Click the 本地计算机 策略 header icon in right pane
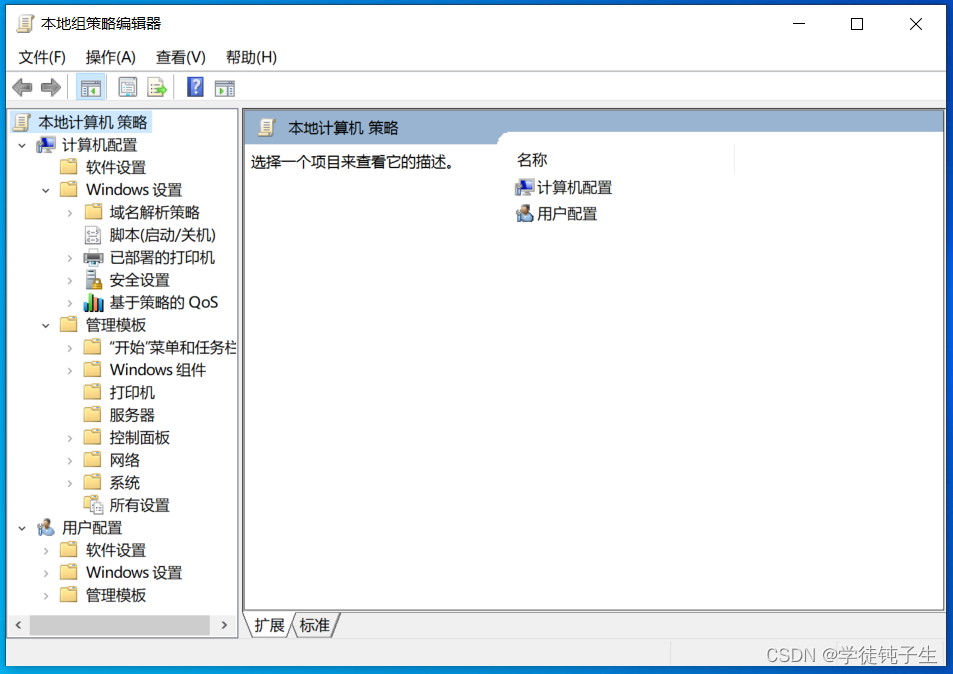 point(266,128)
